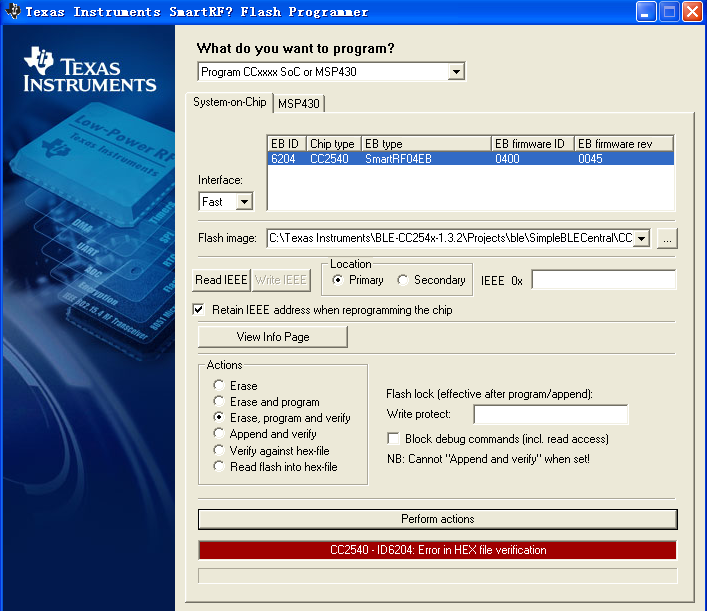720x611 pixels.
Task: Enable Block debug commands checkbox
Action: [x=394, y=438]
